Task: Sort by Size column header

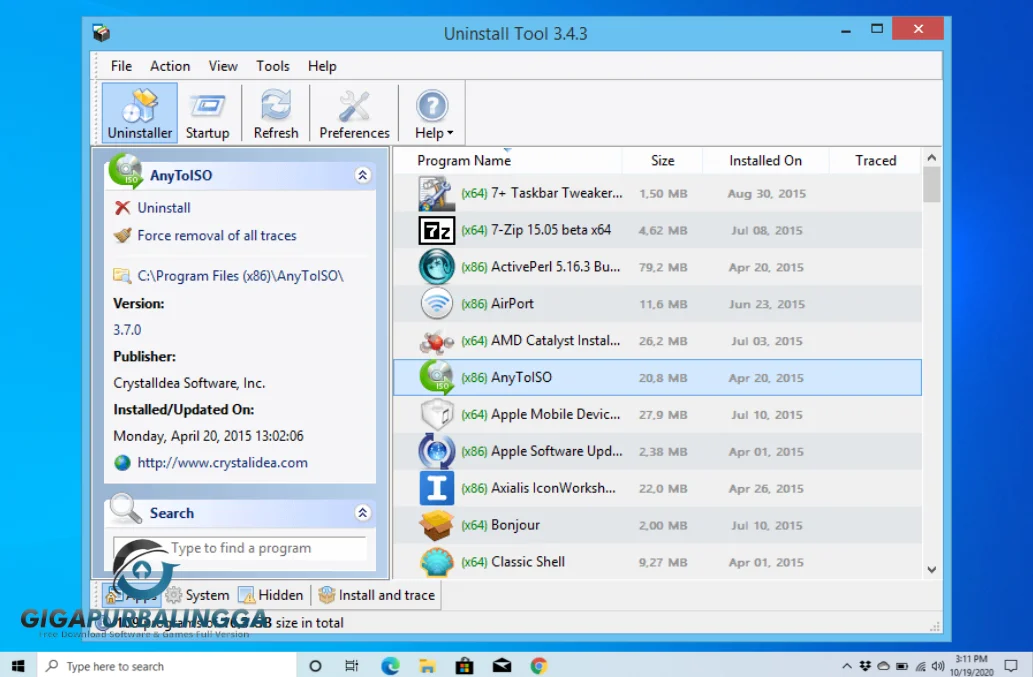Action: [x=662, y=161]
